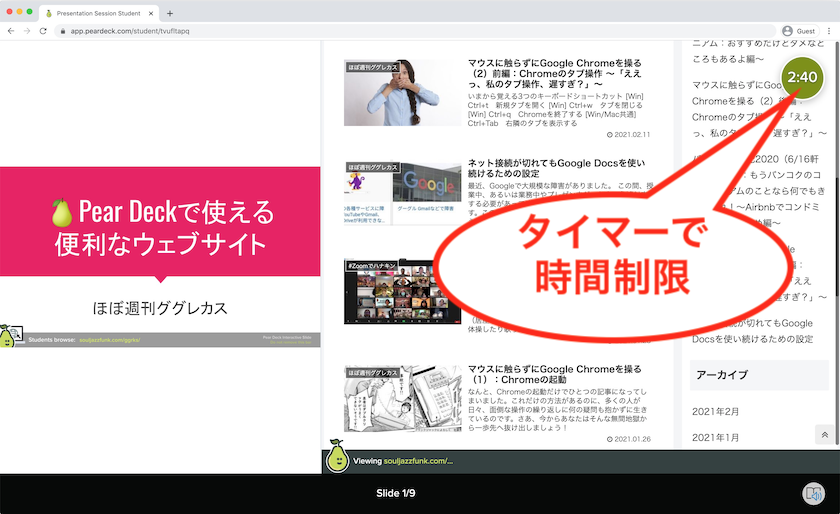The width and height of the screenshot is (840, 514).
Task: Click the scroll-to-top double chevron button
Action: [x=824, y=434]
